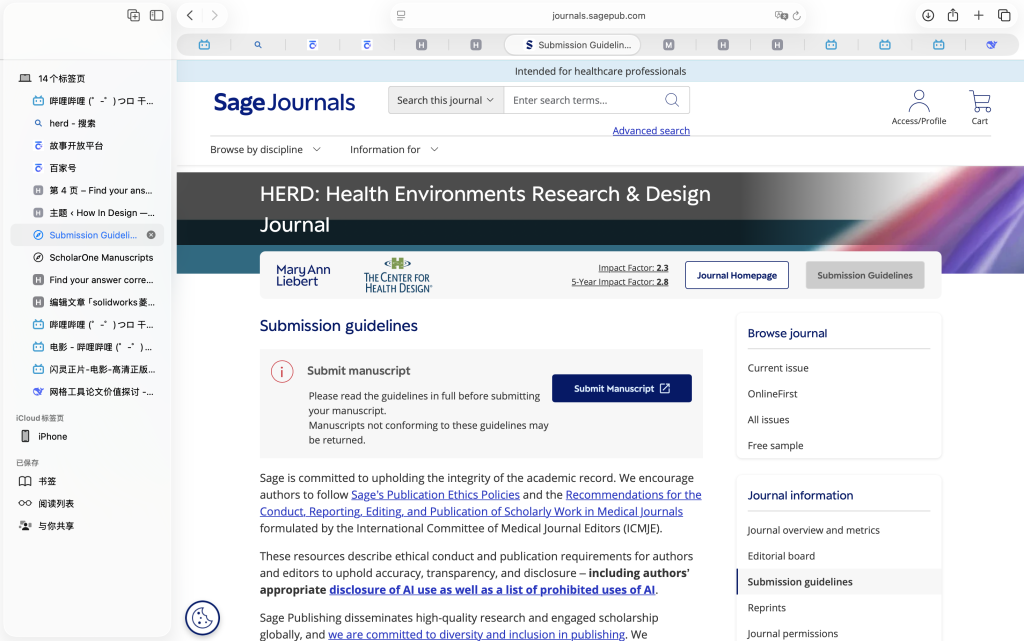Click the magnifier search icon in Sage search box
Screen dimensions: 1024x641
tap(672, 100)
